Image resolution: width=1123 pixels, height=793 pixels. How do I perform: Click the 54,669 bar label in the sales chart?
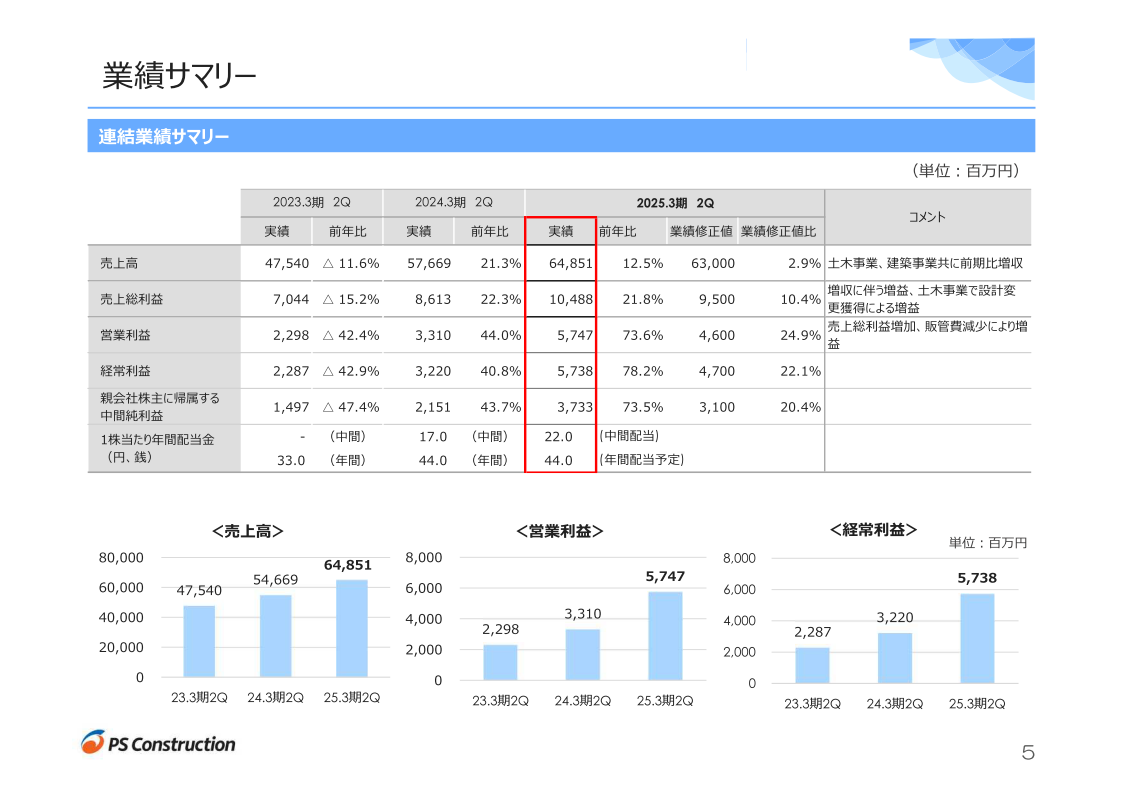point(275,580)
